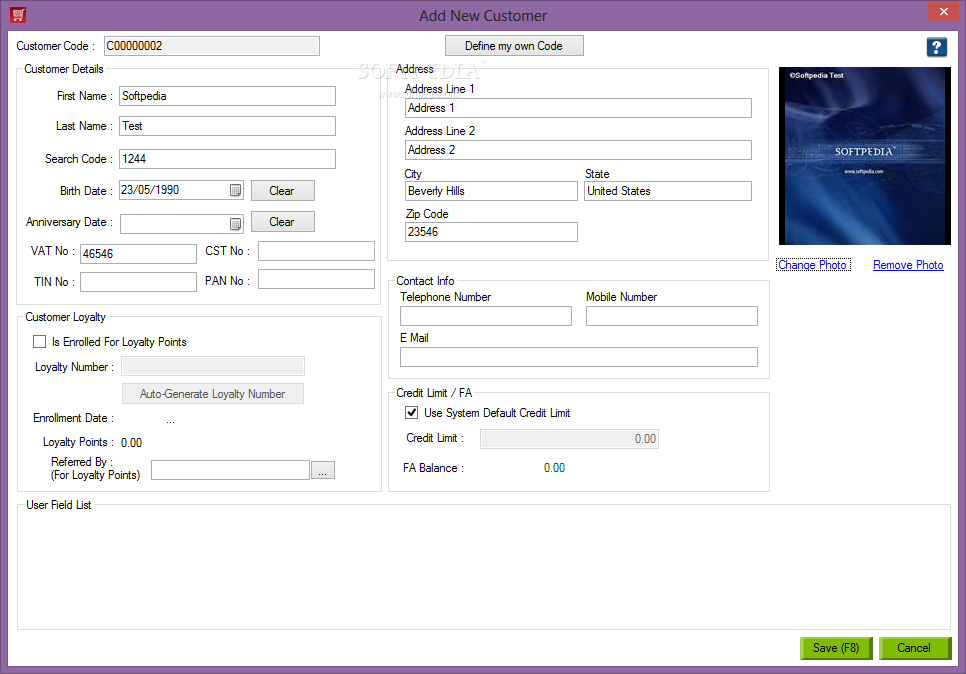Click into the E Mail field

pyautogui.click(x=578, y=357)
